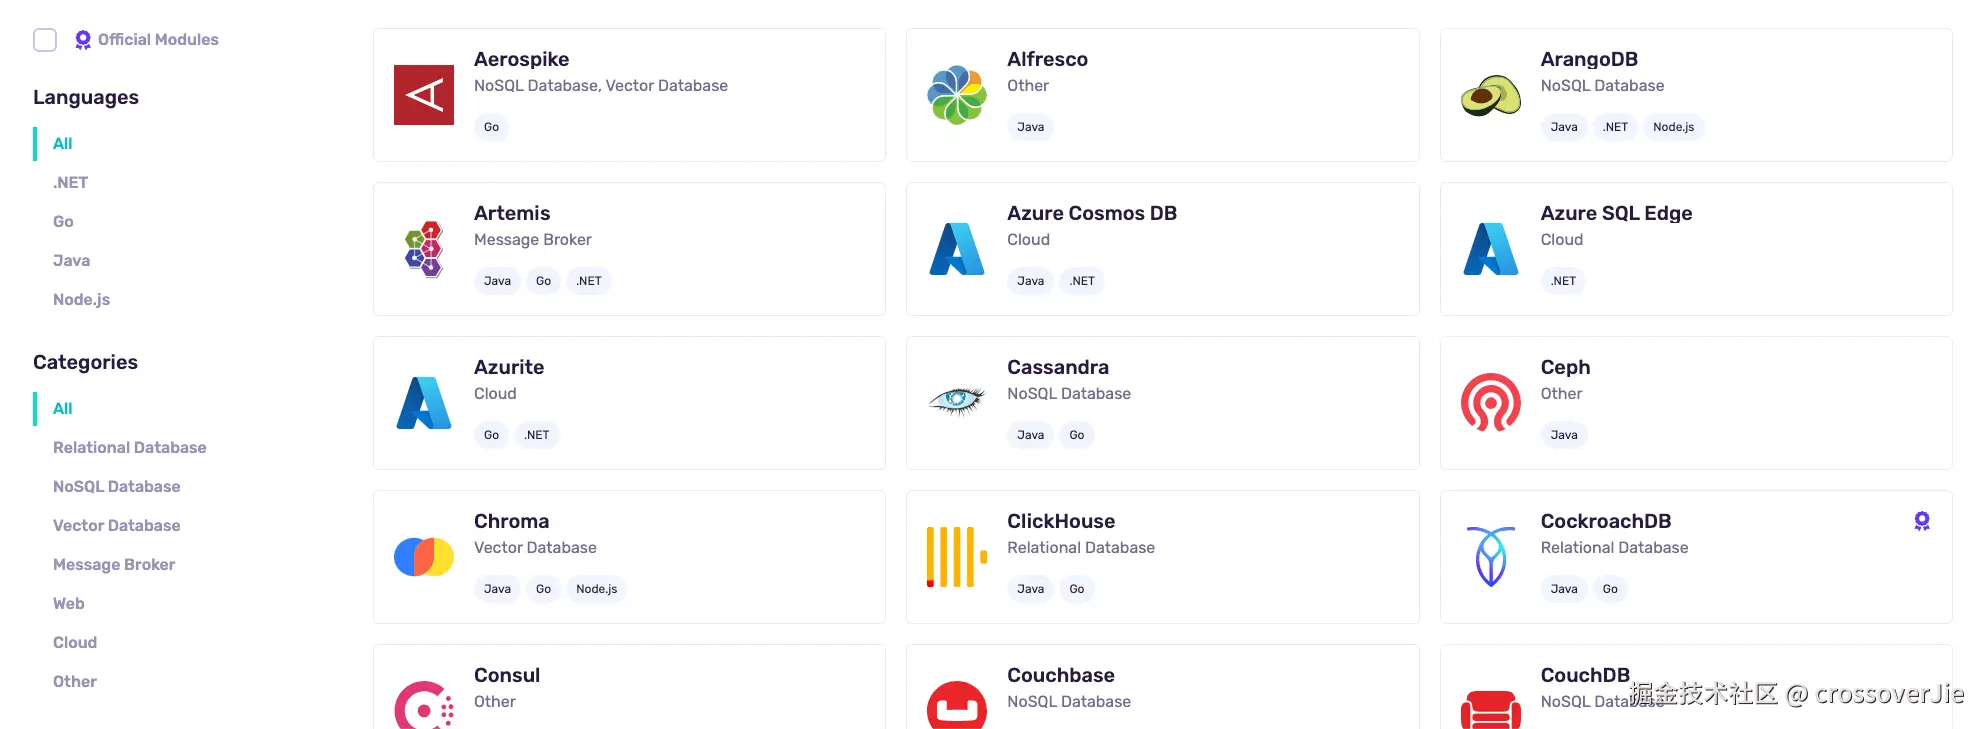This screenshot has height=729, width=1986.
Task: Click the Azure Cosmos DB logo
Action: tap(957, 249)
